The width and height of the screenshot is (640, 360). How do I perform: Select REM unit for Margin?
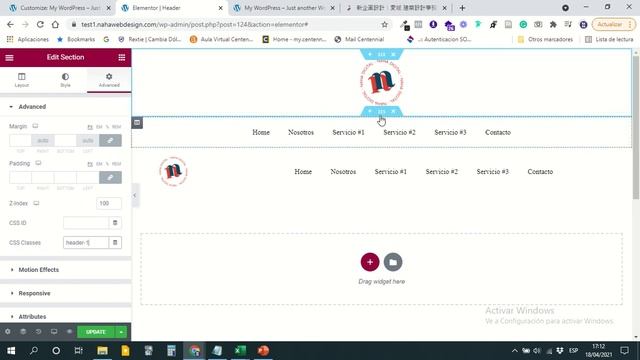click(116, 127)
